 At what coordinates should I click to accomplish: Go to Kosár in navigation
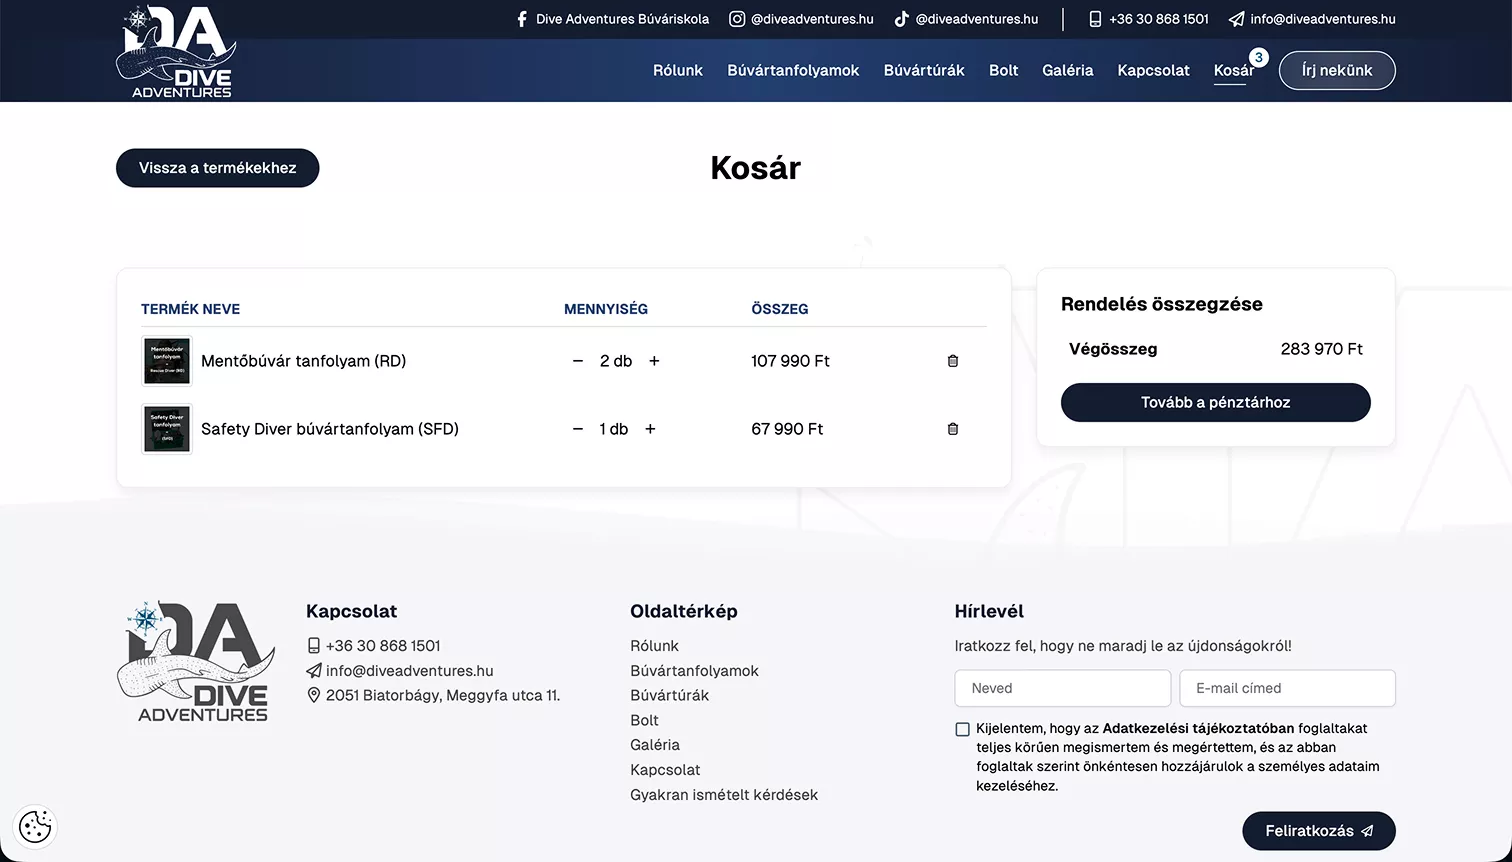[1233, 70]
